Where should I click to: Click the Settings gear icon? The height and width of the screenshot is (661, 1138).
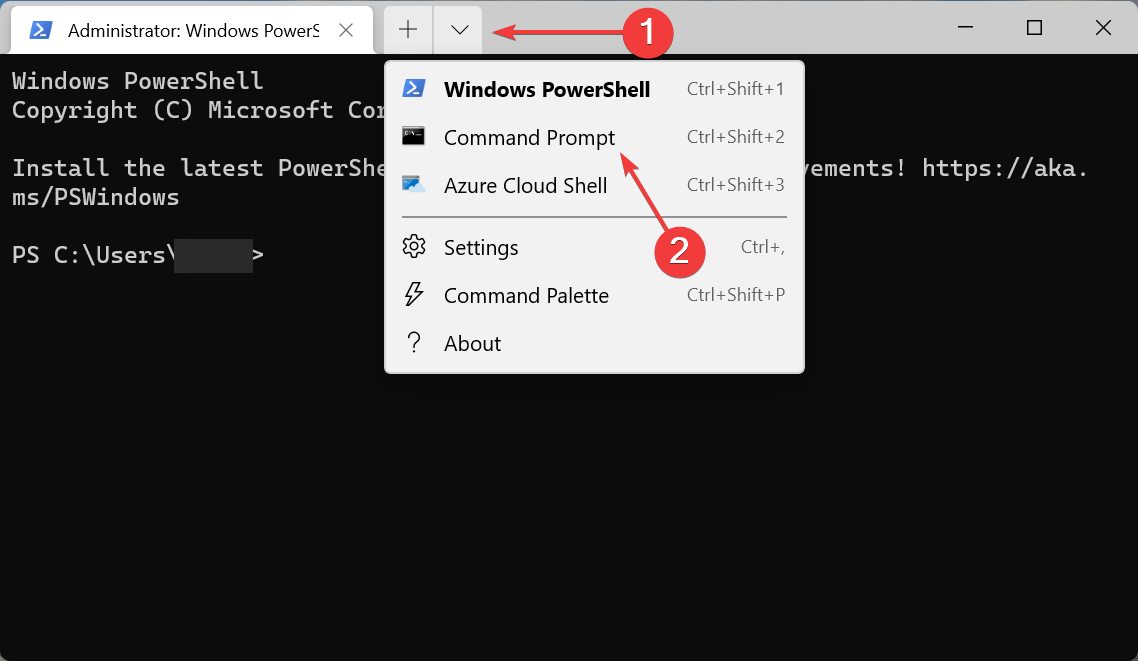[414, 247]
